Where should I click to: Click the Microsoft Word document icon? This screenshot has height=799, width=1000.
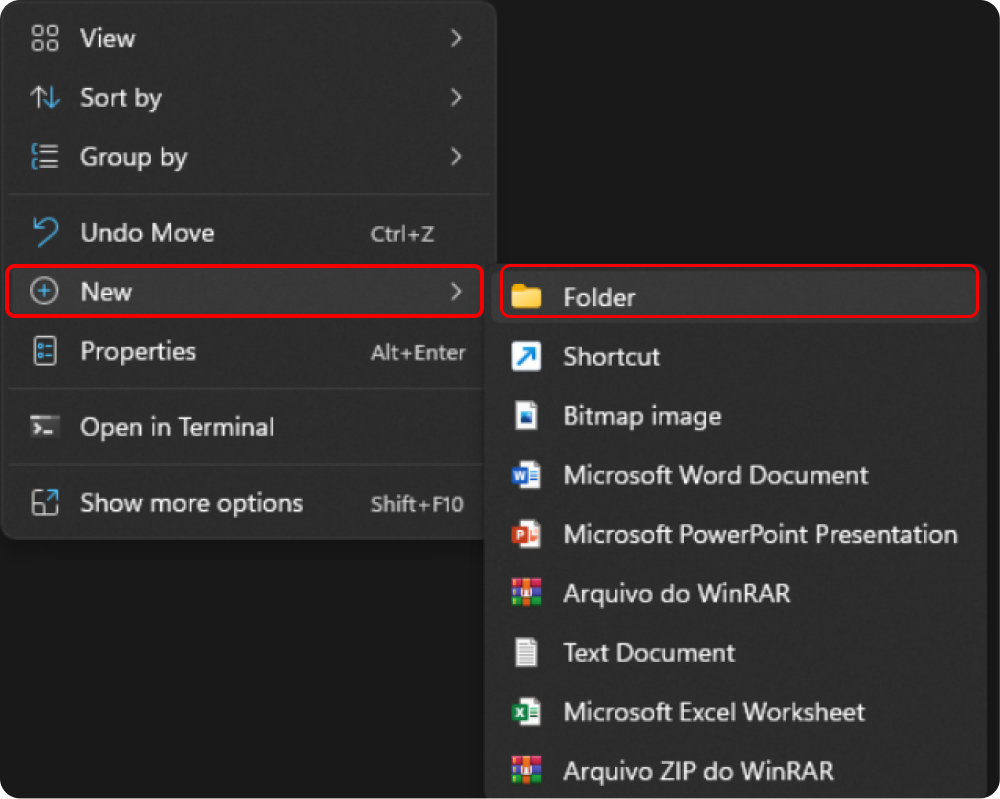pyautogui.click(x=526, y=475)
